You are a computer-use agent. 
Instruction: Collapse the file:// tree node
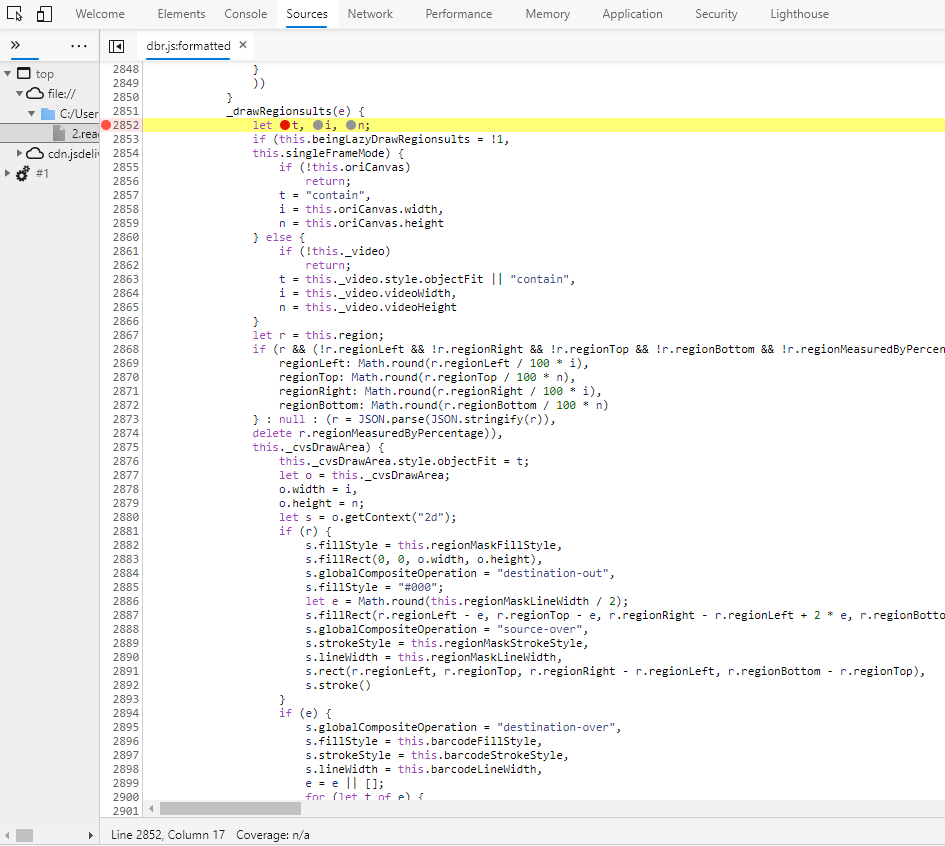(19, 94)
